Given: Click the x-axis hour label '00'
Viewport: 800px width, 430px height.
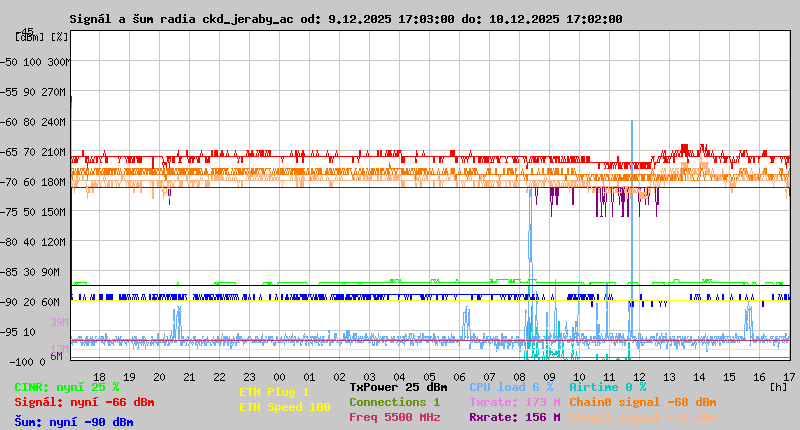Looking at the screenshot, I should click(x=279, y=377).
